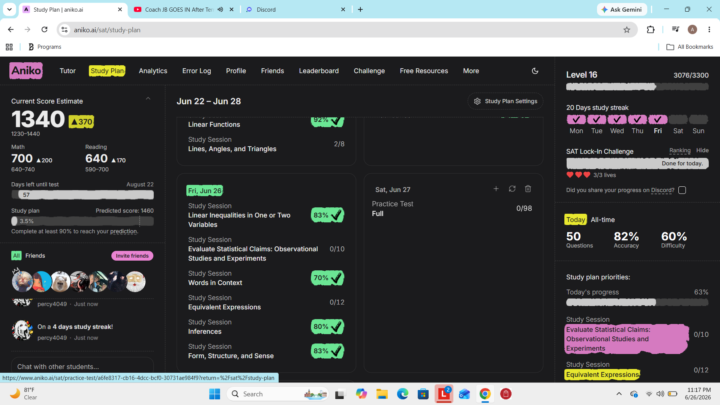Screen dimensions: 720x405
Task: Check the Discord share progress checkbox
Action: pyautogui.click(x=682, y=190)
